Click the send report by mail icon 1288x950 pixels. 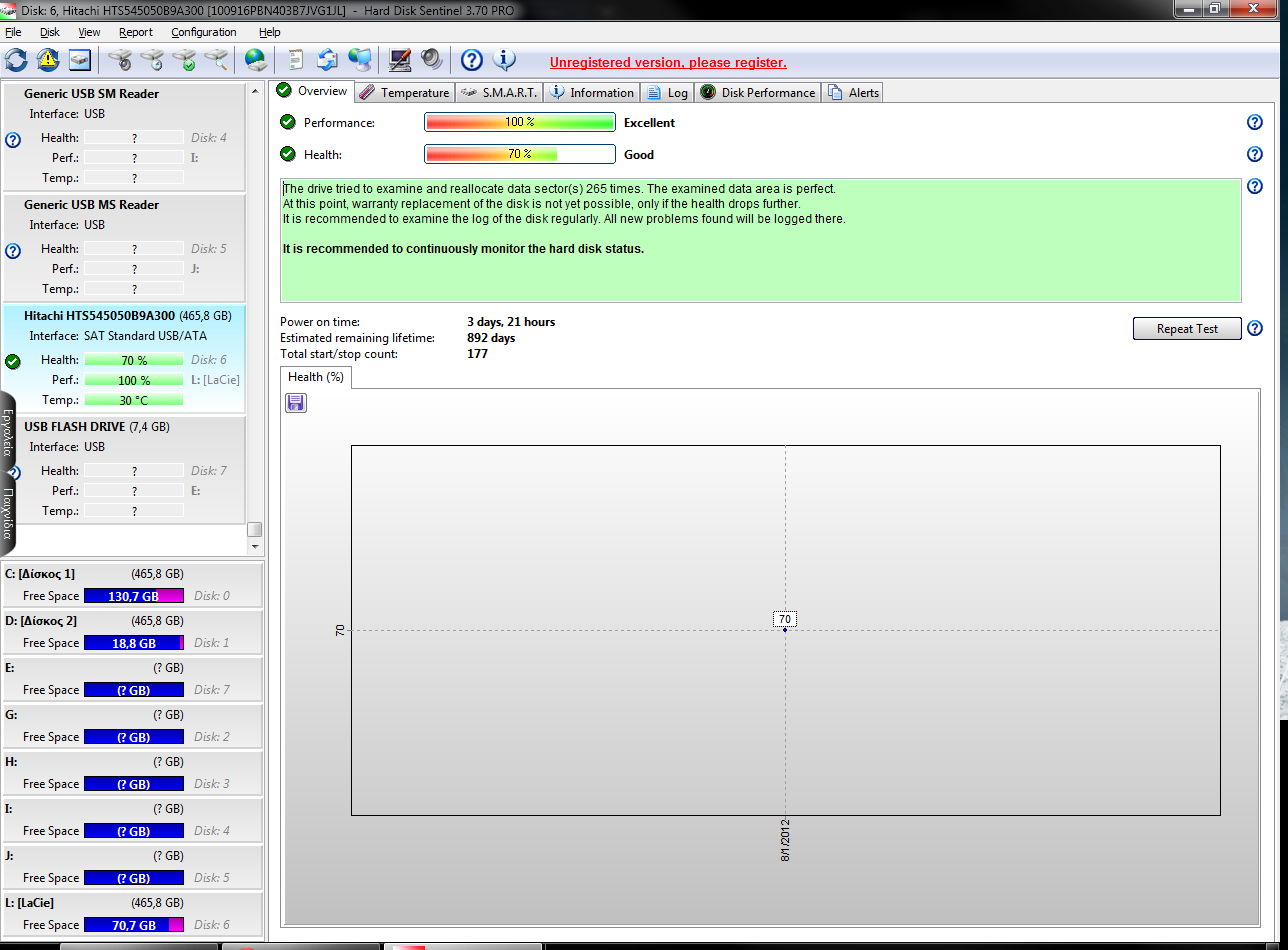click(x=327, y=60)
